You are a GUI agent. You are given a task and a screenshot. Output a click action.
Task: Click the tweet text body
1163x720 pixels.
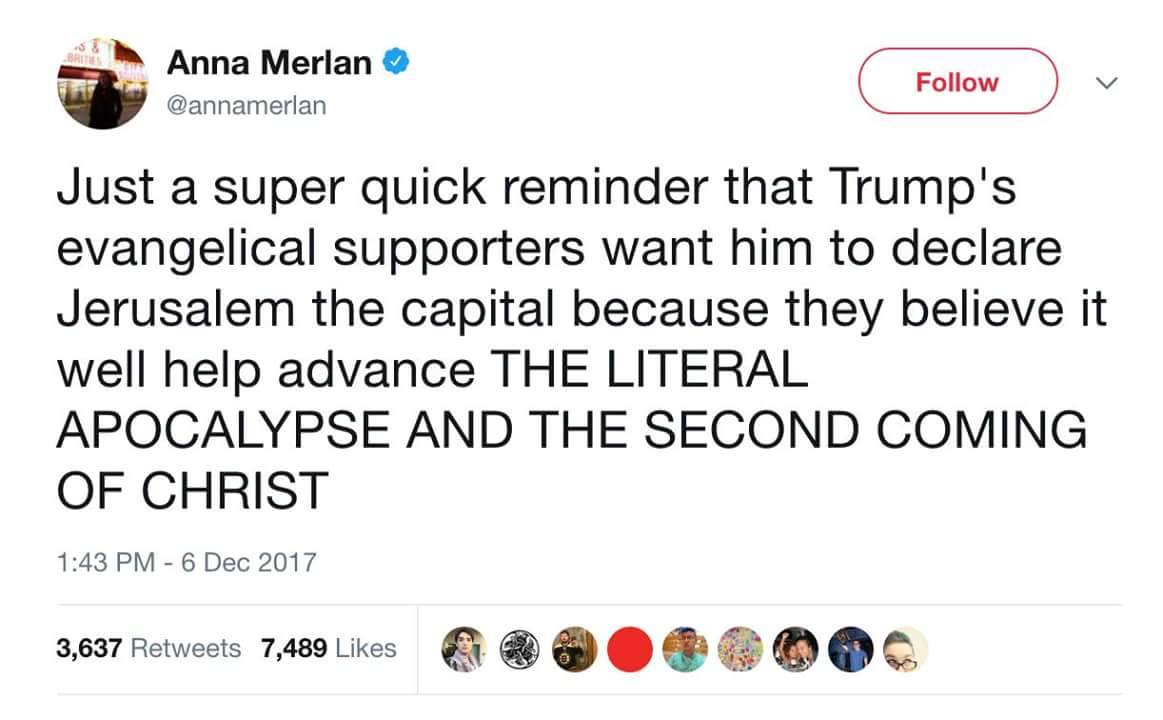(570, 340)
